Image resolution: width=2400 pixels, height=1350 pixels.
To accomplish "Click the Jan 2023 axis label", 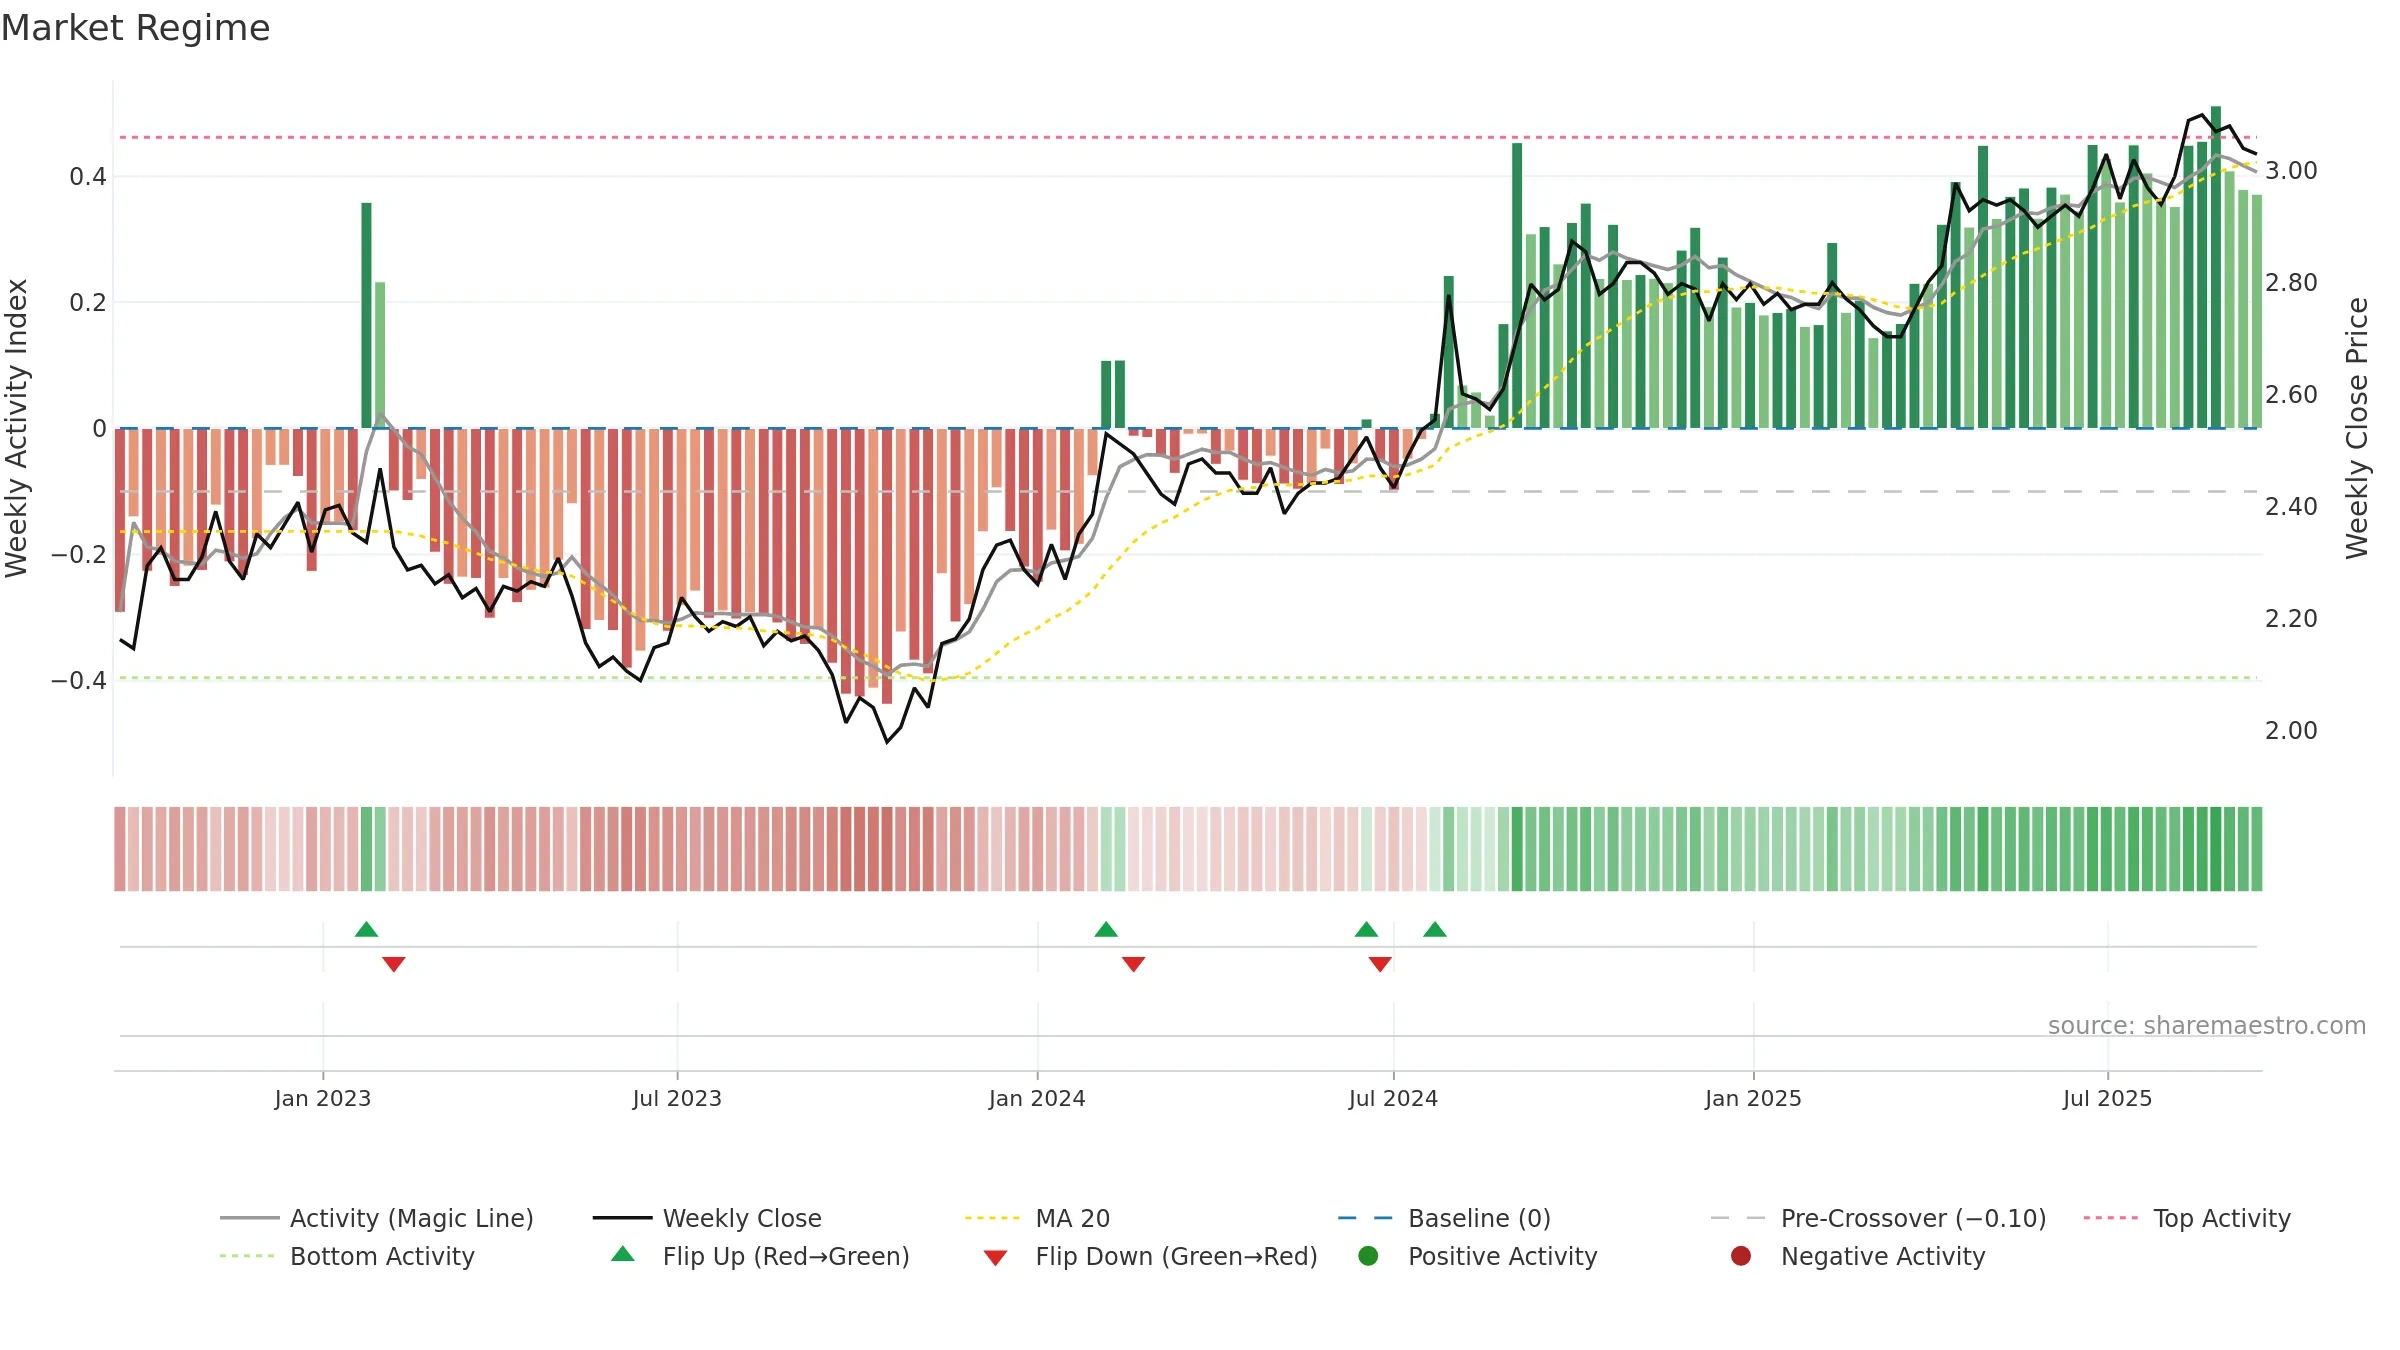I will [x=323, y=1098].
